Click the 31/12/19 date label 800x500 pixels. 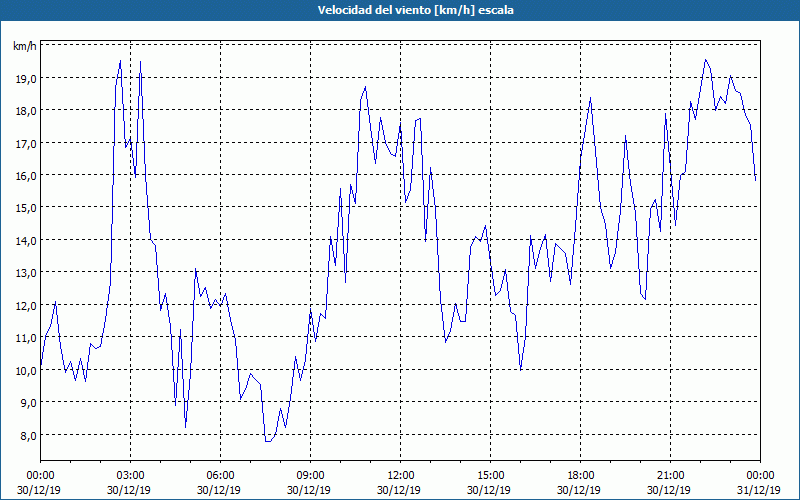pyautogui.click(x=759, y=490)
